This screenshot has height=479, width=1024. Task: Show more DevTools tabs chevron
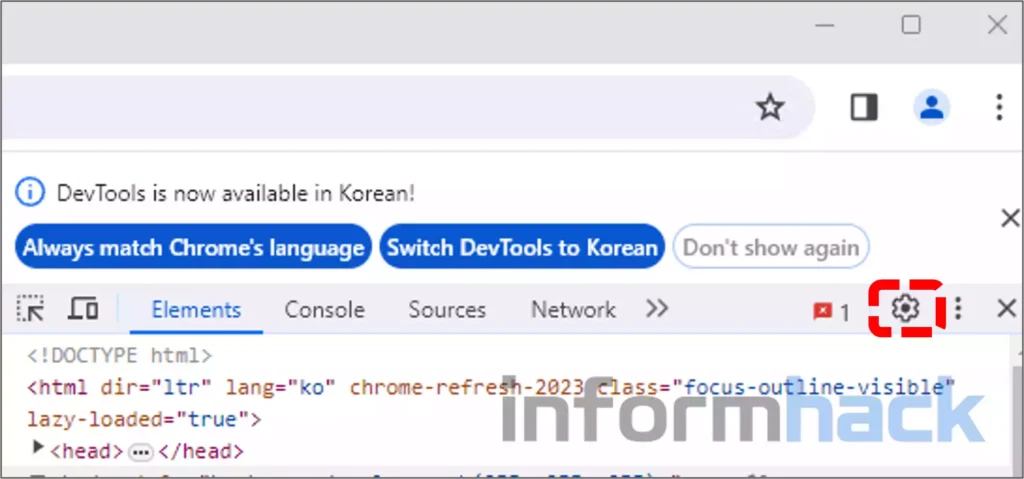tap(656, 308)
